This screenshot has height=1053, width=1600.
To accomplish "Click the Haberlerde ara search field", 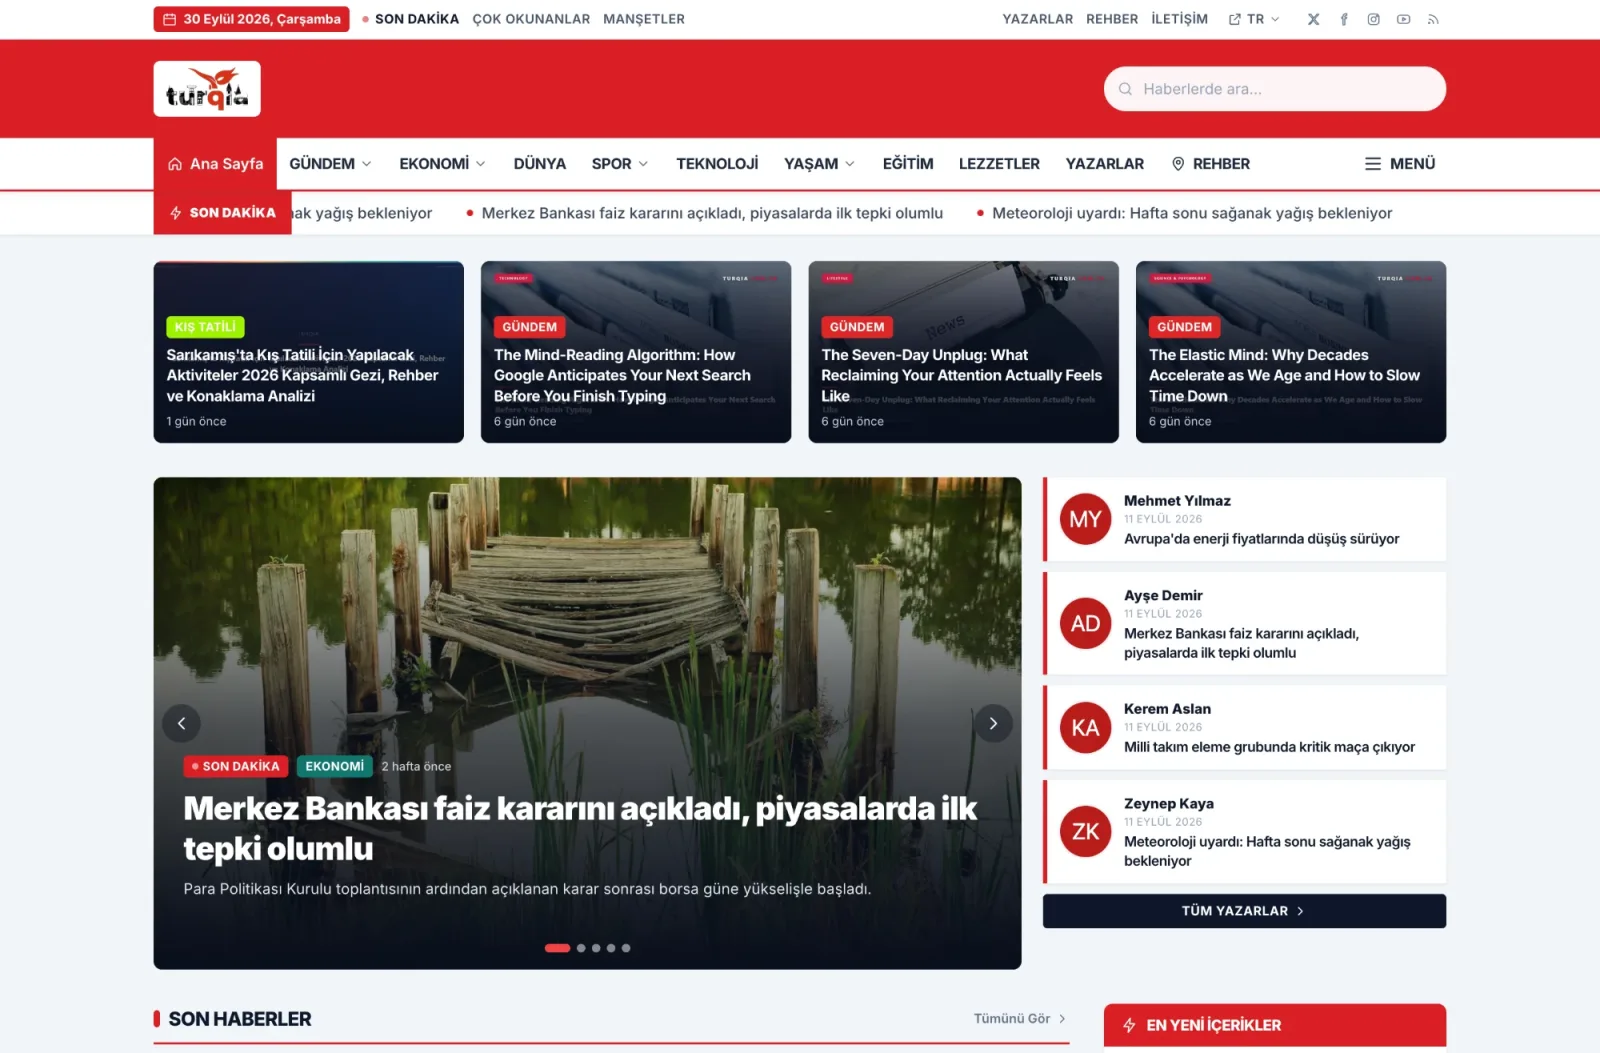I will click(1275, 89).
